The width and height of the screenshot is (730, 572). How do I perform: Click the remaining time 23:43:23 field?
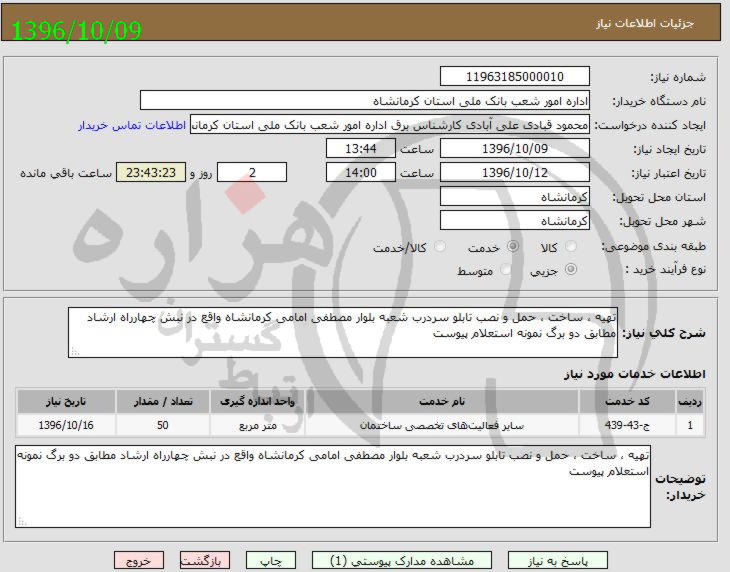tap(151, 173)
